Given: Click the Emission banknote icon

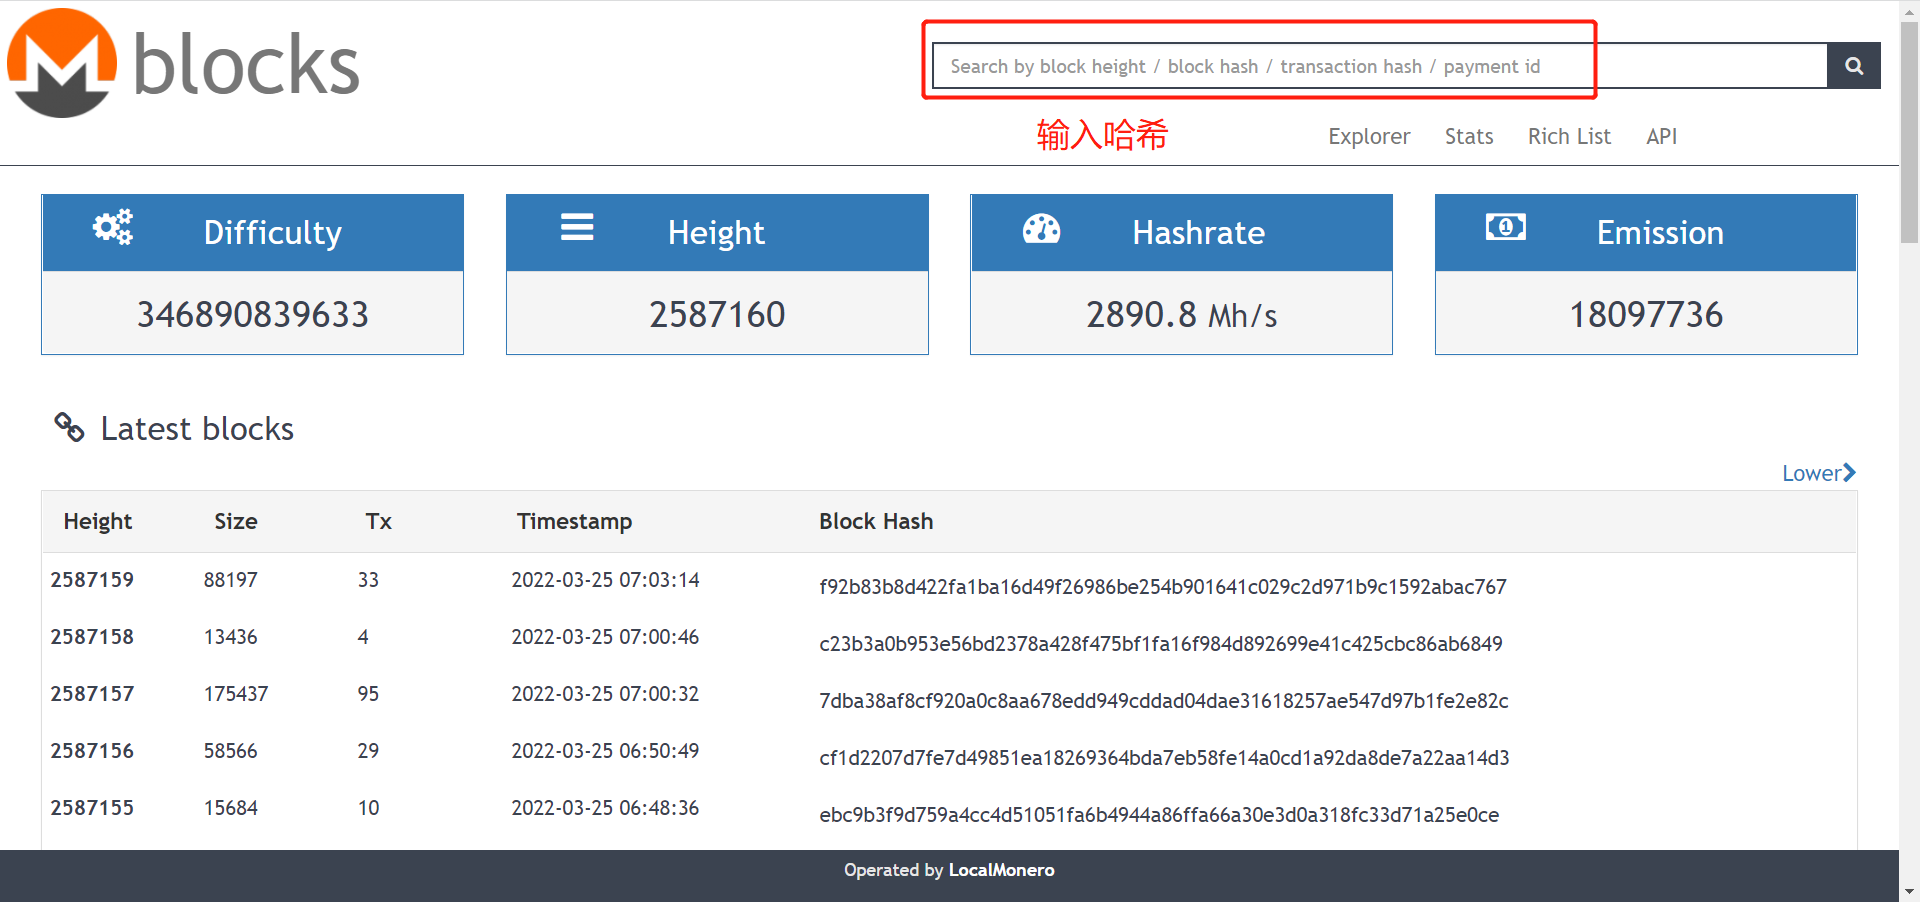Looking at the screenshot, I should coord(1505,227).
